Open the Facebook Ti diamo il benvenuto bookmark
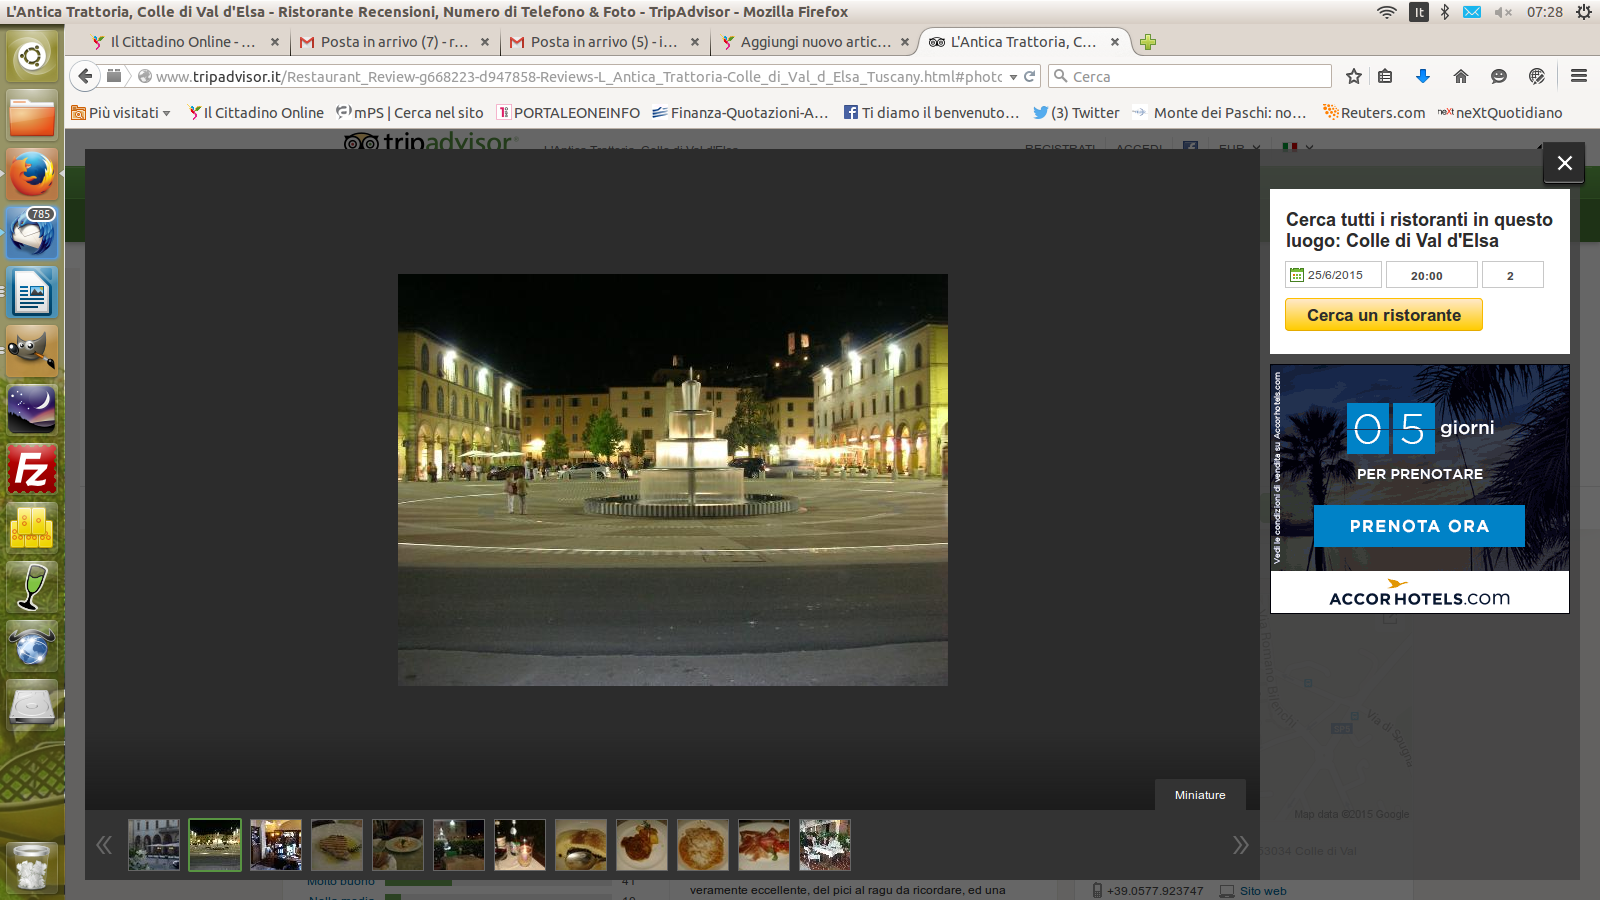This screenshot has width=1600, height=900. 931,113
